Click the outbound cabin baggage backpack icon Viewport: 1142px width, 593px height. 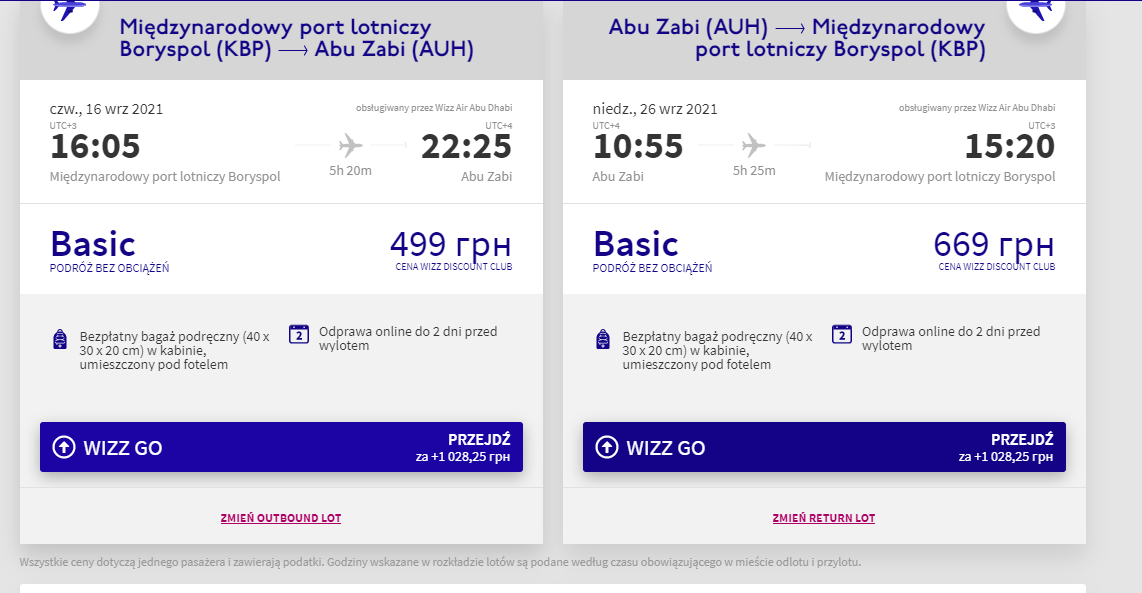60,339
